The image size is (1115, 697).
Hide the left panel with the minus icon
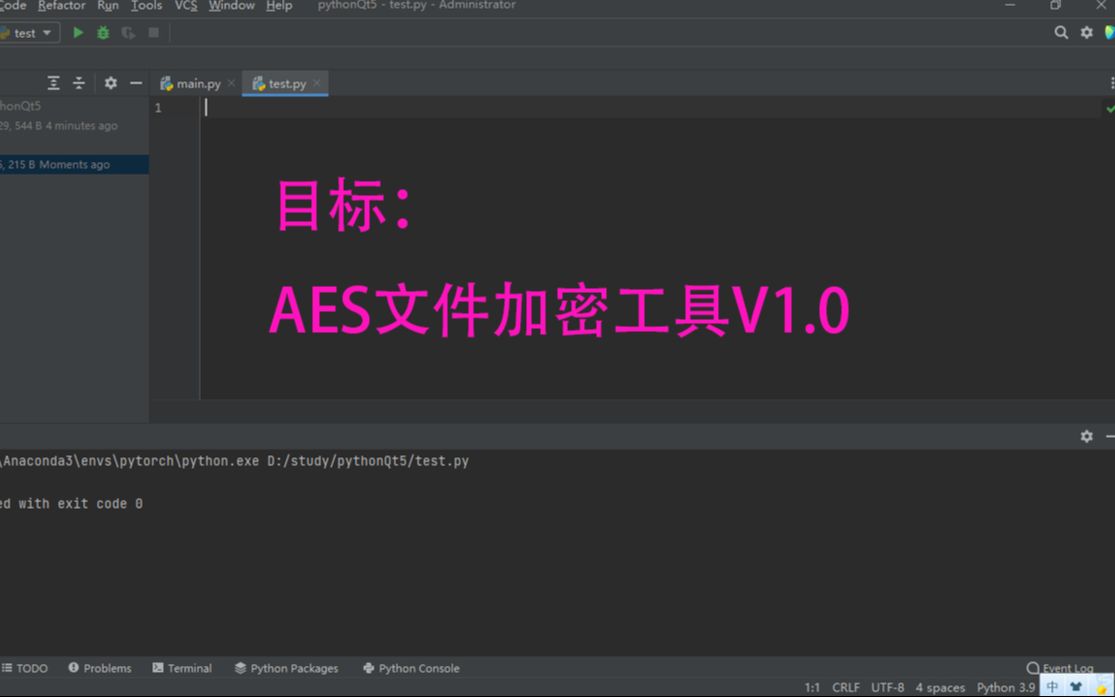[x=136, y=82]
